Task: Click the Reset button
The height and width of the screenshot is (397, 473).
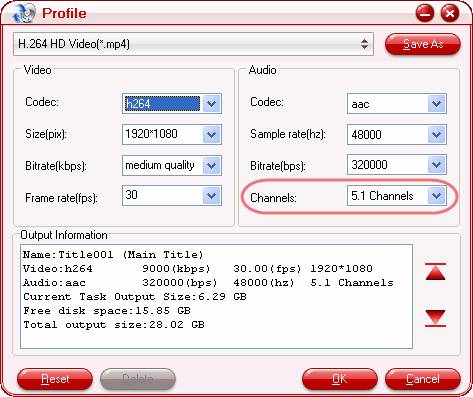Action: coord(55,379)
